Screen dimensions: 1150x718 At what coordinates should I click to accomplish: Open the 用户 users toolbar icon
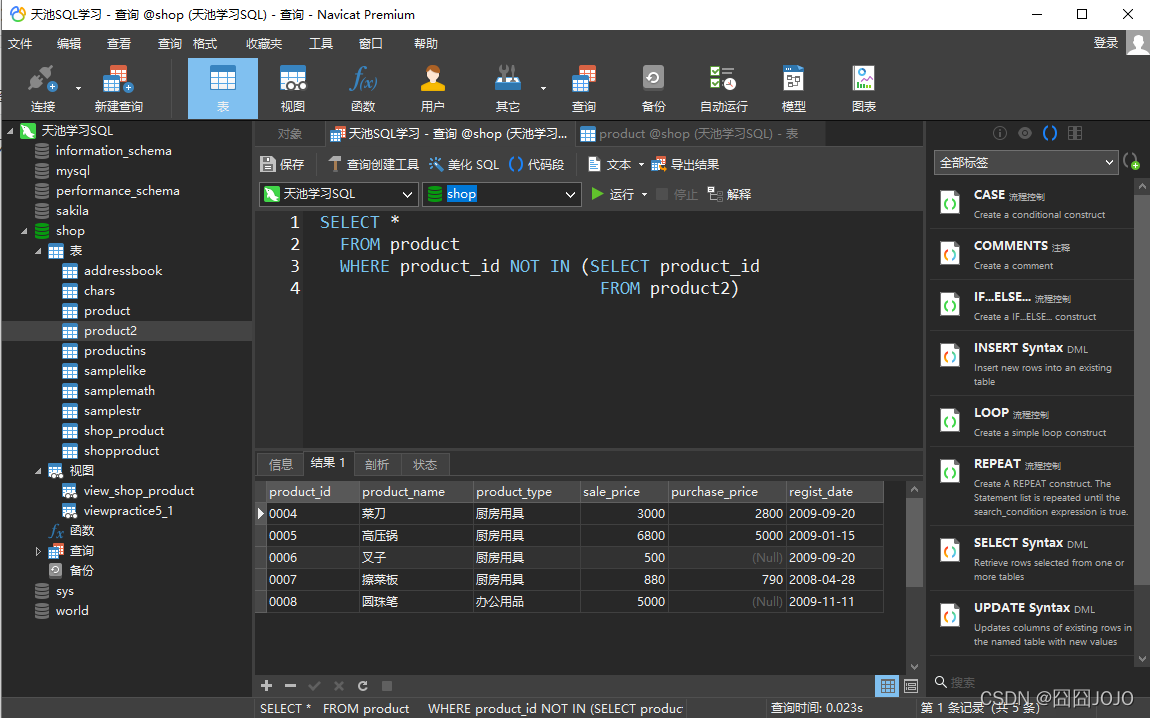click(433, 89)
